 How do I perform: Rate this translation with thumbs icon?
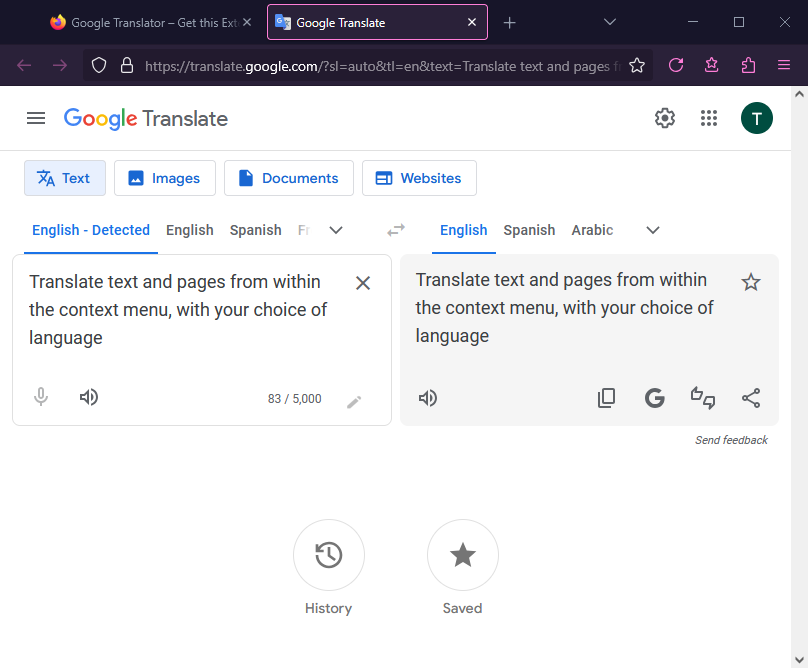[703, 398]
